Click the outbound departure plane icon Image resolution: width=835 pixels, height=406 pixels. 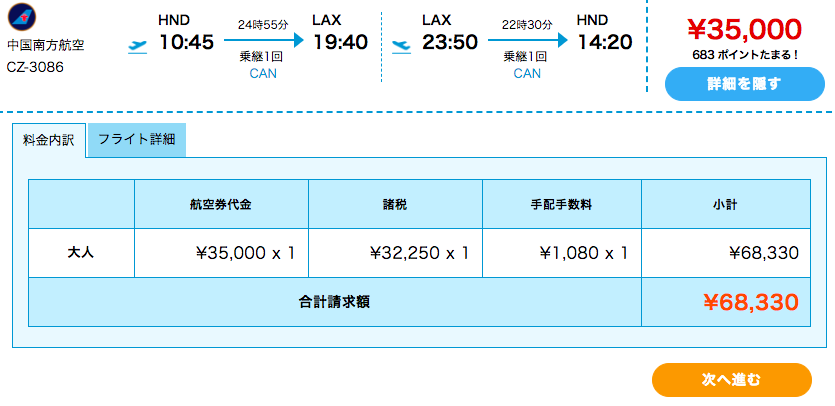tap(137, 47)
